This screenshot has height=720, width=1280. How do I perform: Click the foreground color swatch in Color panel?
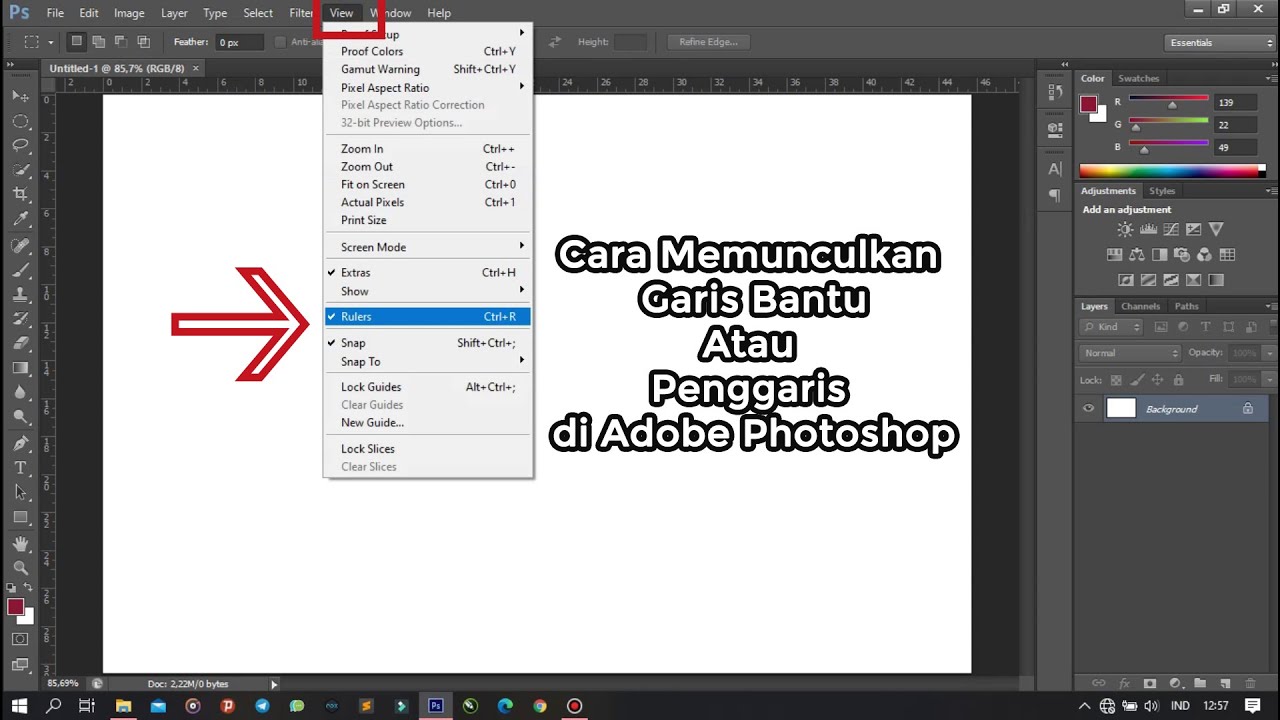click(1089, 104)
